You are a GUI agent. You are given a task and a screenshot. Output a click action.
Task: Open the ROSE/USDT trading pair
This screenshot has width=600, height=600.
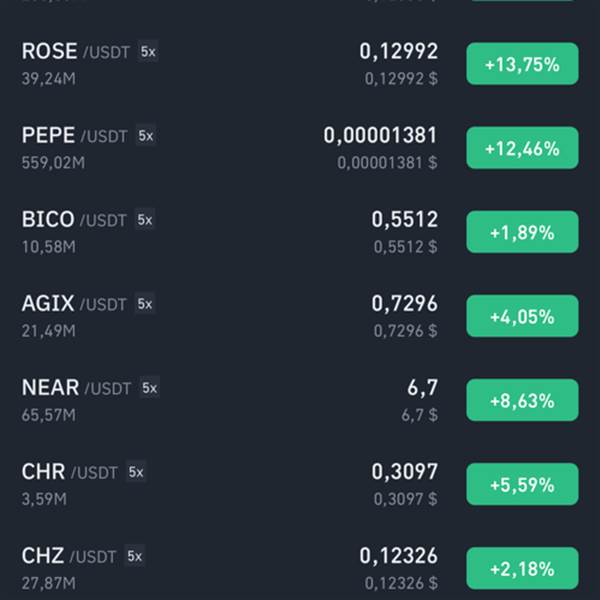(x=300, y=64)
